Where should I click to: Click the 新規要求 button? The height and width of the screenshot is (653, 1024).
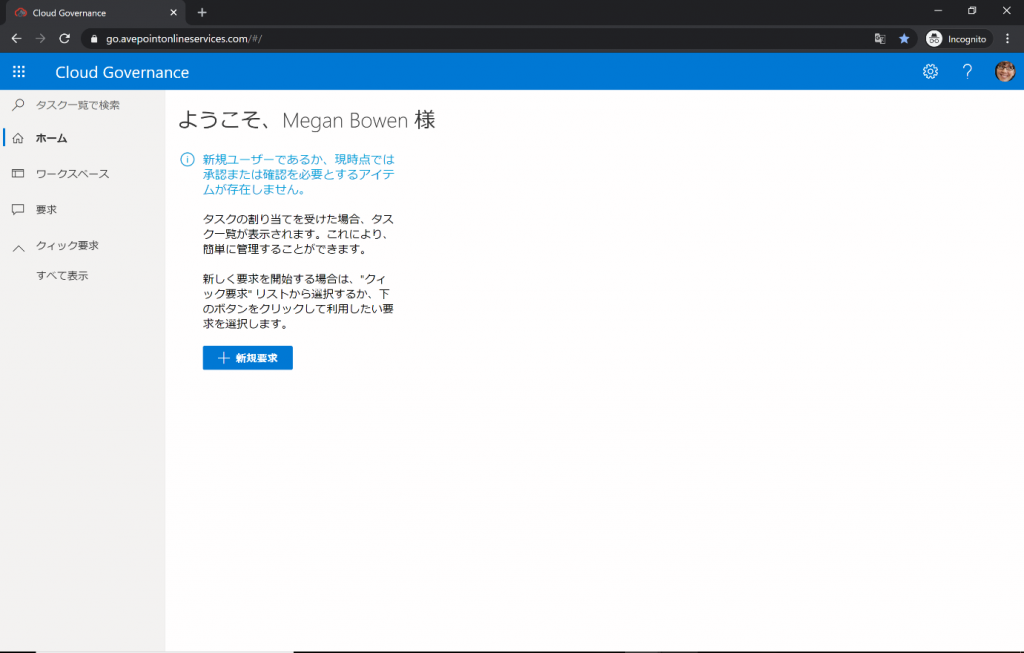coord(248,358)
